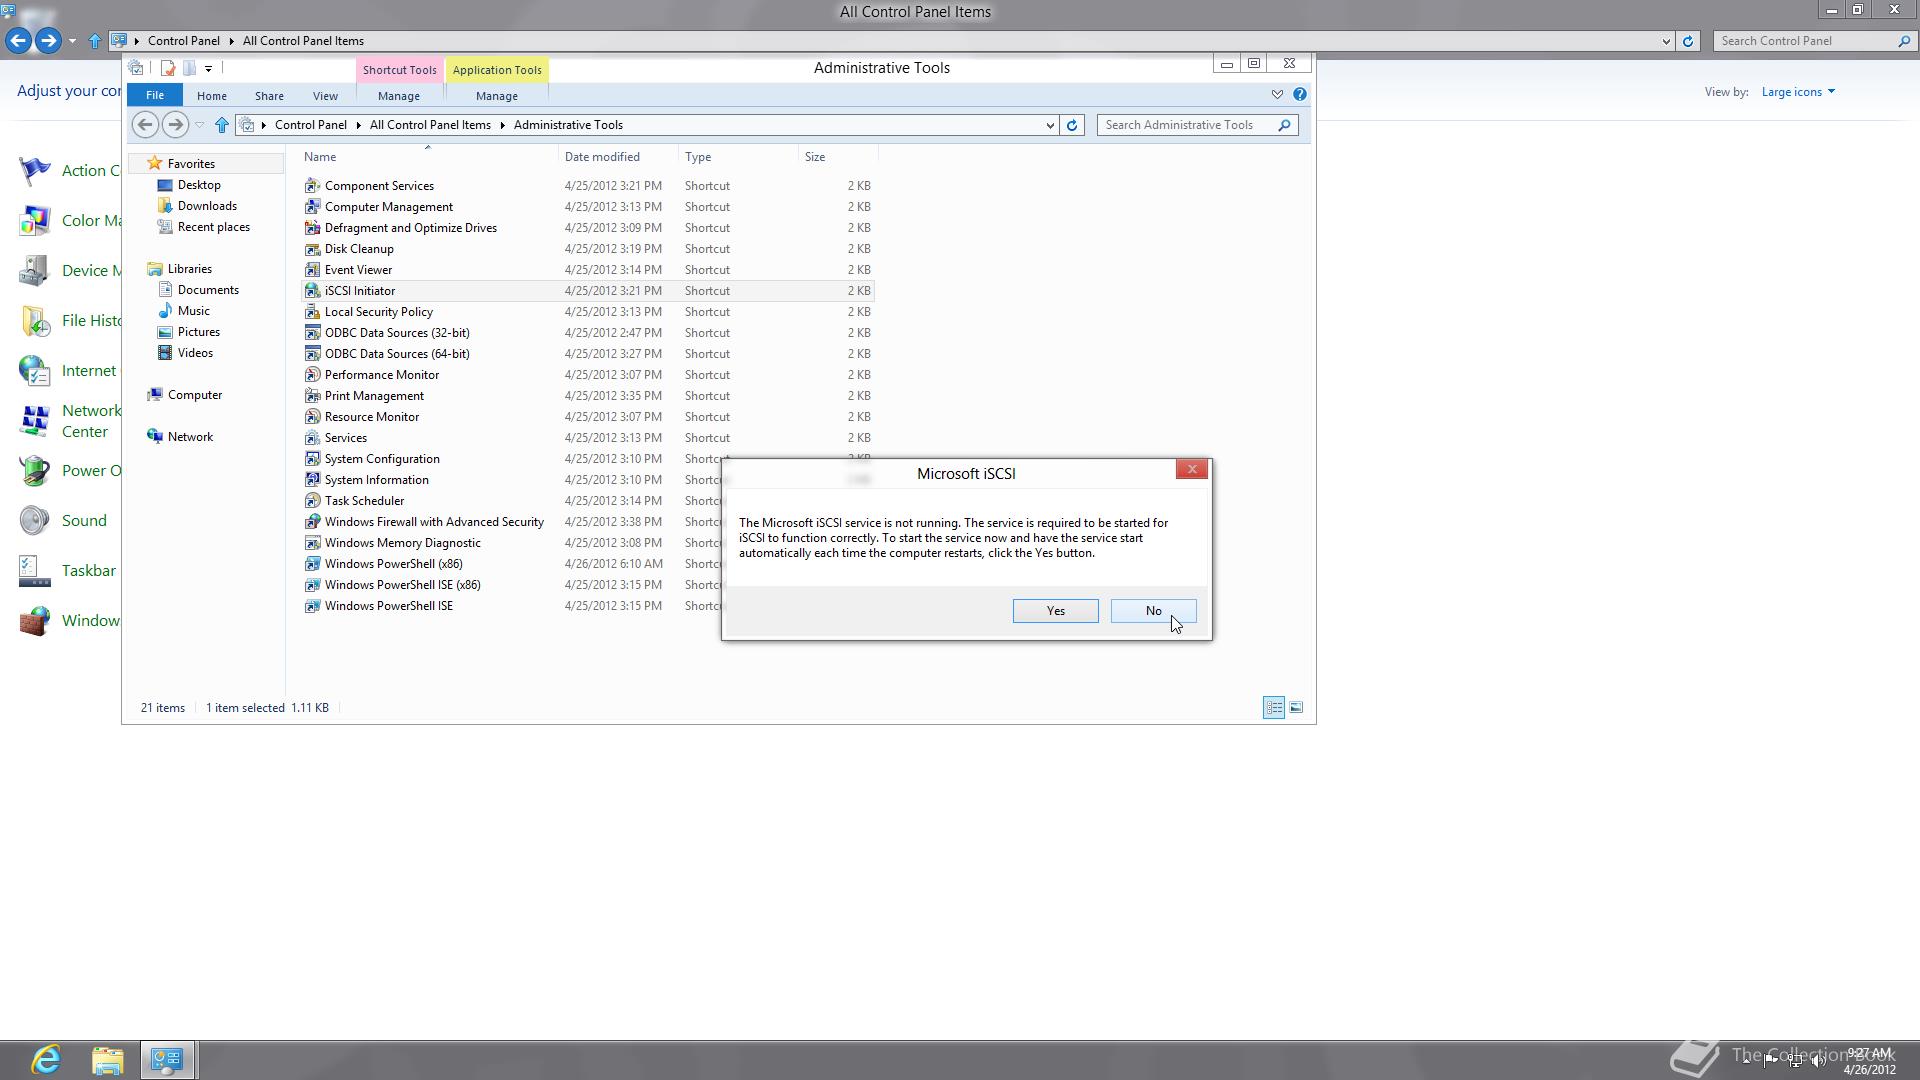This screenshot has width=1920, height=1080.
Task: Launch Internet Explorer from taskbar
Action: (46, 1060)
